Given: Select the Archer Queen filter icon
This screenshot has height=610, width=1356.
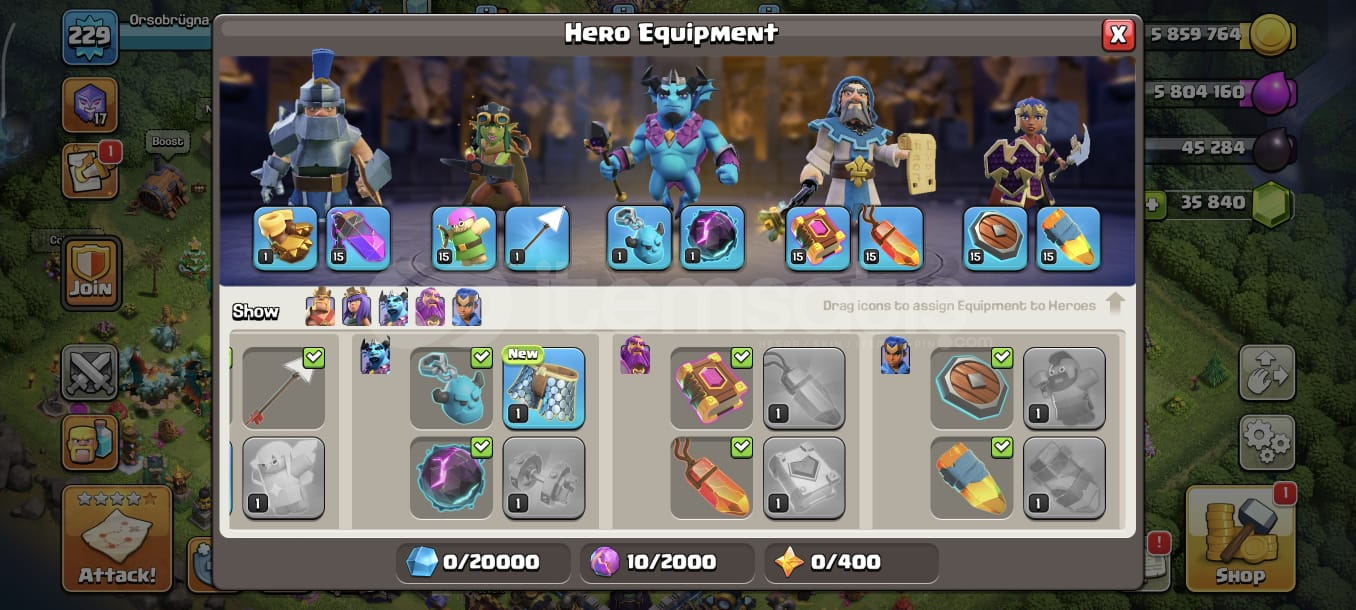Looking at the screenshot, I should click(x=357, y=306).
